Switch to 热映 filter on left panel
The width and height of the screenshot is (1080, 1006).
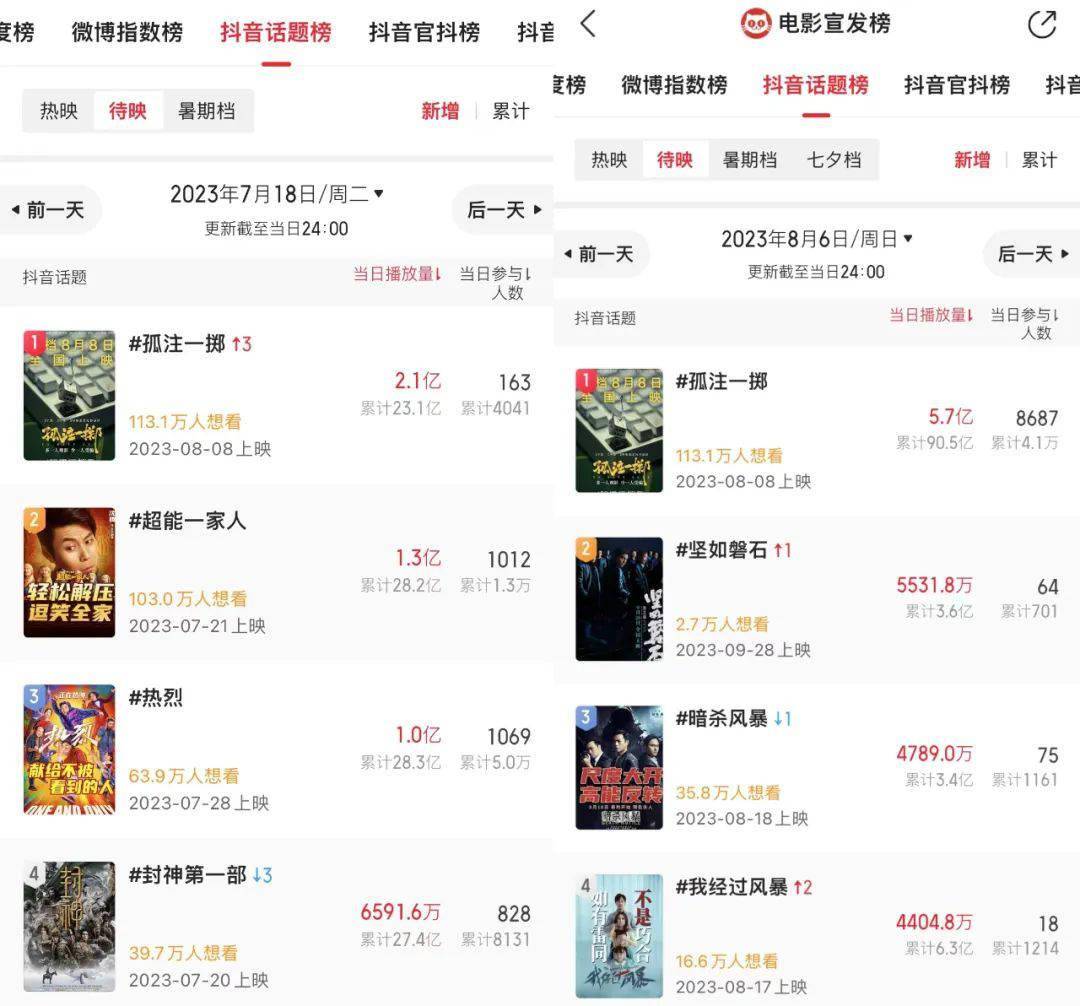point(59,111)
